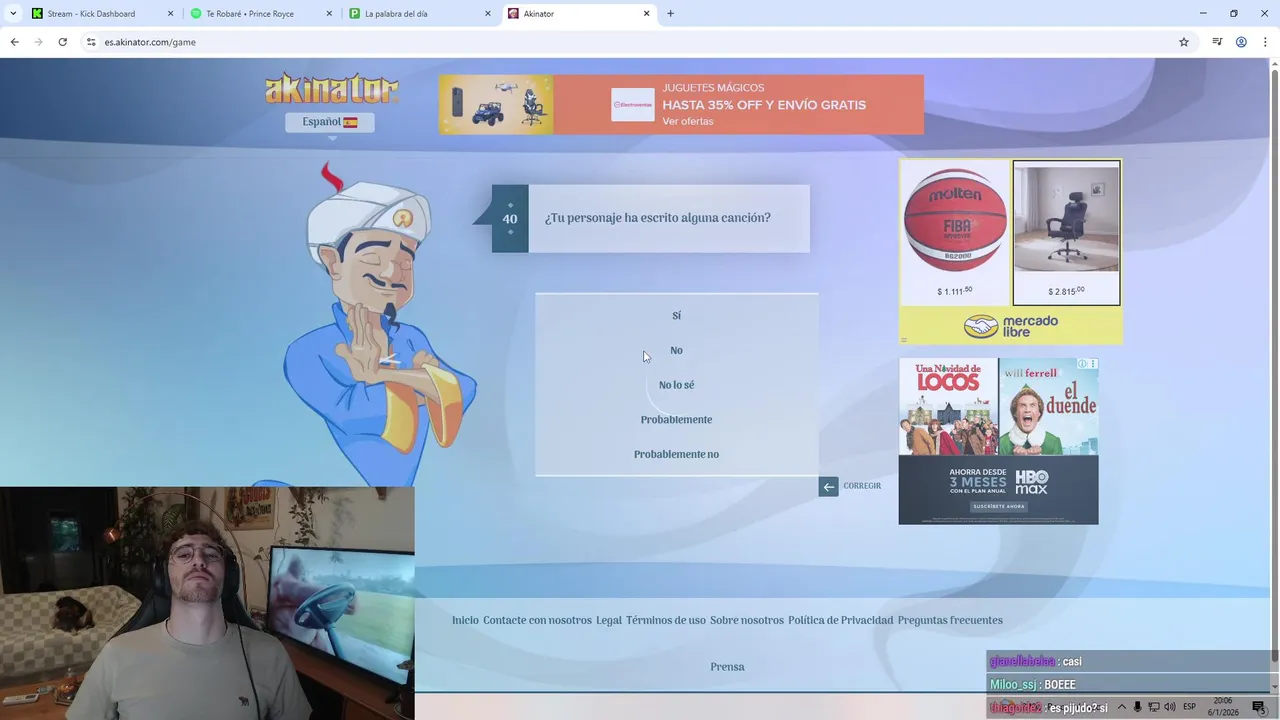
Task: Click the Mercado Libre logo
Action: (x=1011, y=326)
